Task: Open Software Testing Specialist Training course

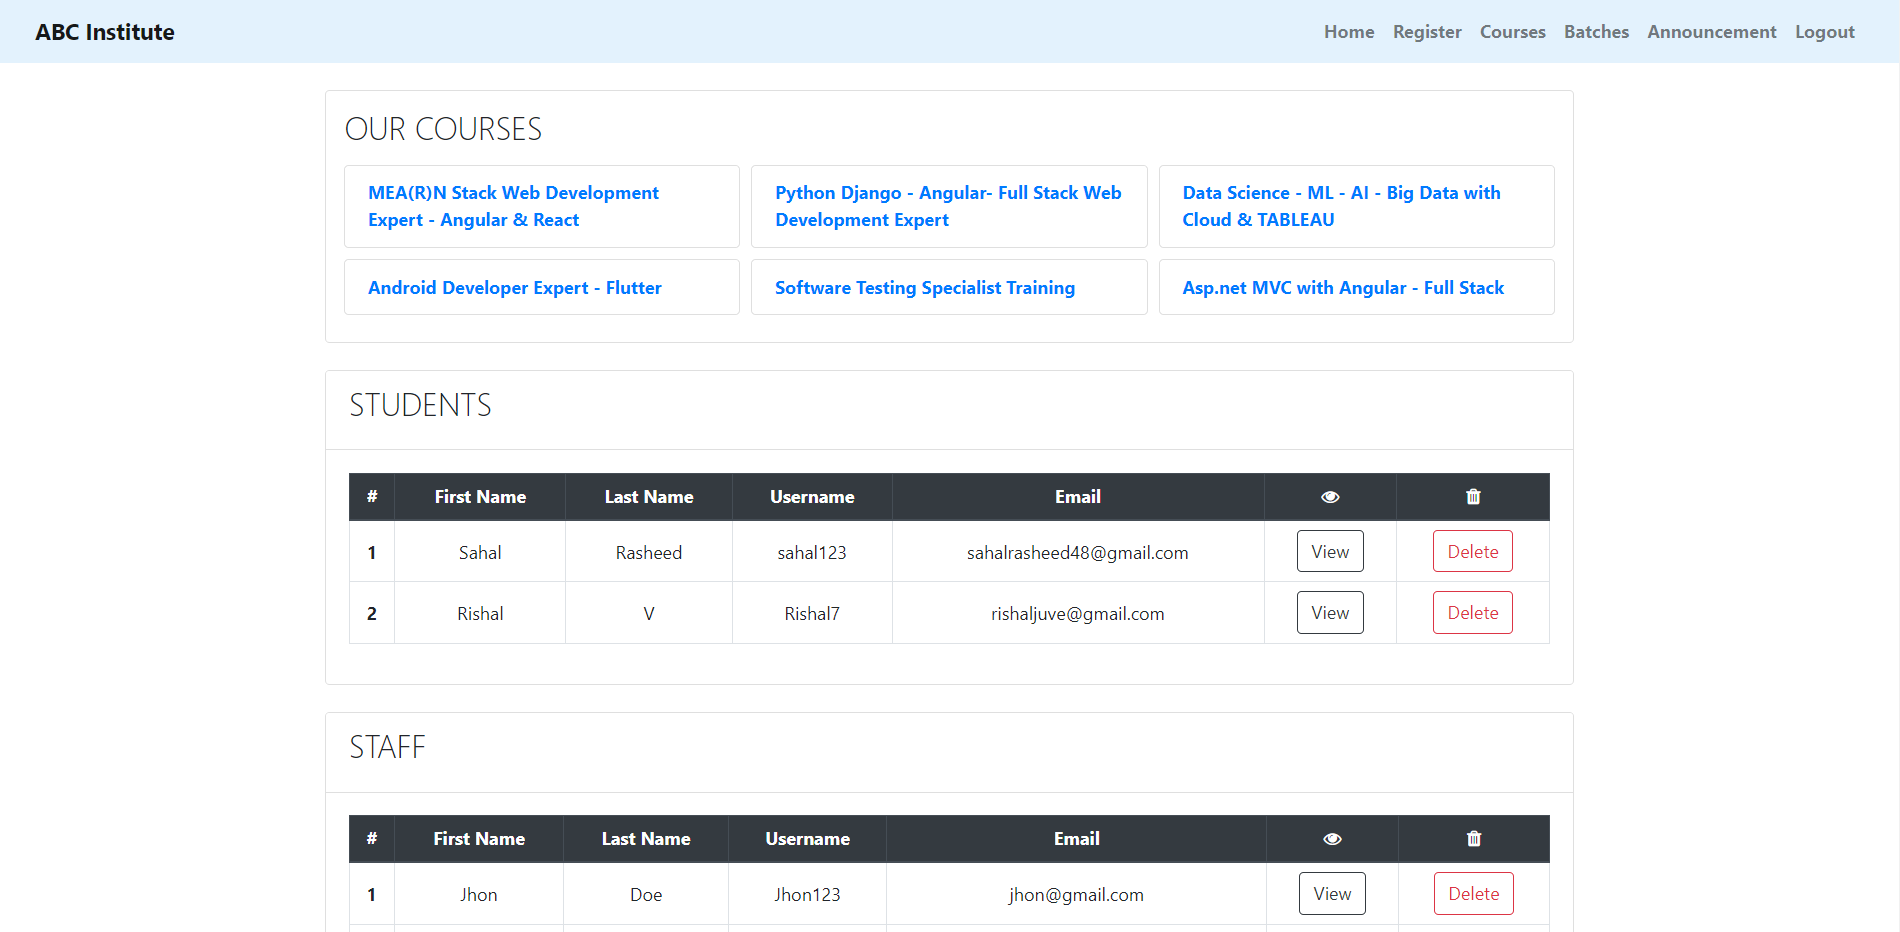Action: (x=924, y=288)
